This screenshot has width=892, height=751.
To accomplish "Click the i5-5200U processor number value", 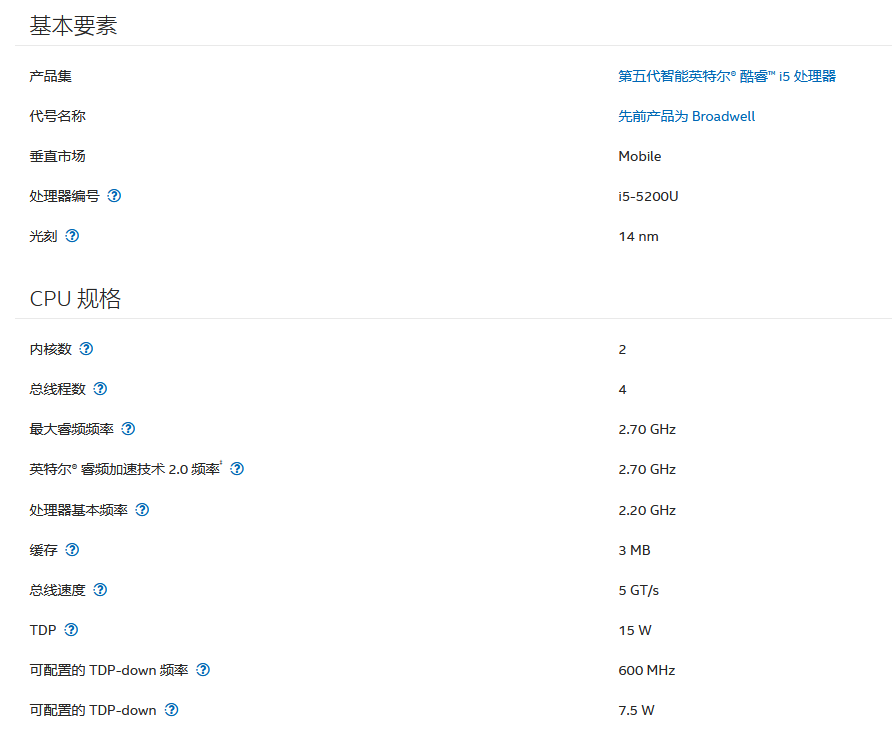I will pyautogui.click(x=648, y=196).
